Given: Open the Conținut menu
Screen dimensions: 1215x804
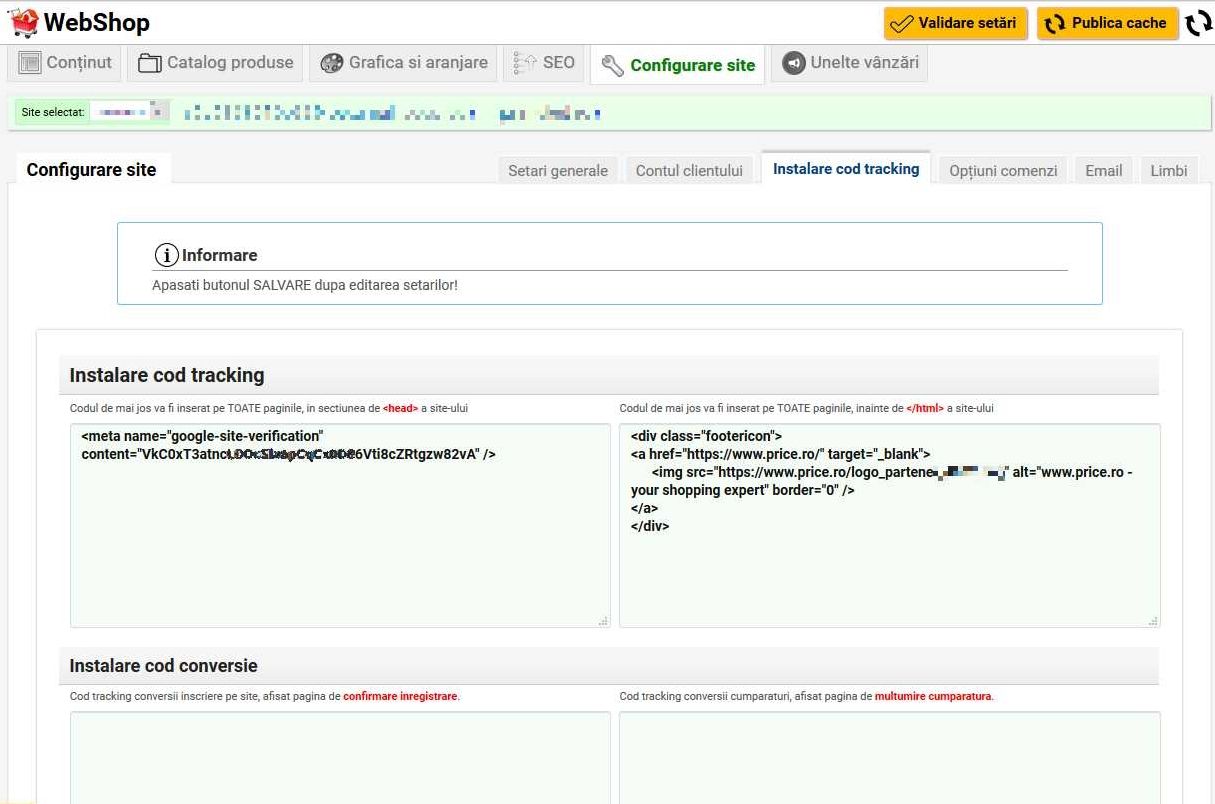Looking at the screenshot, I should click(x=65, y=63).
